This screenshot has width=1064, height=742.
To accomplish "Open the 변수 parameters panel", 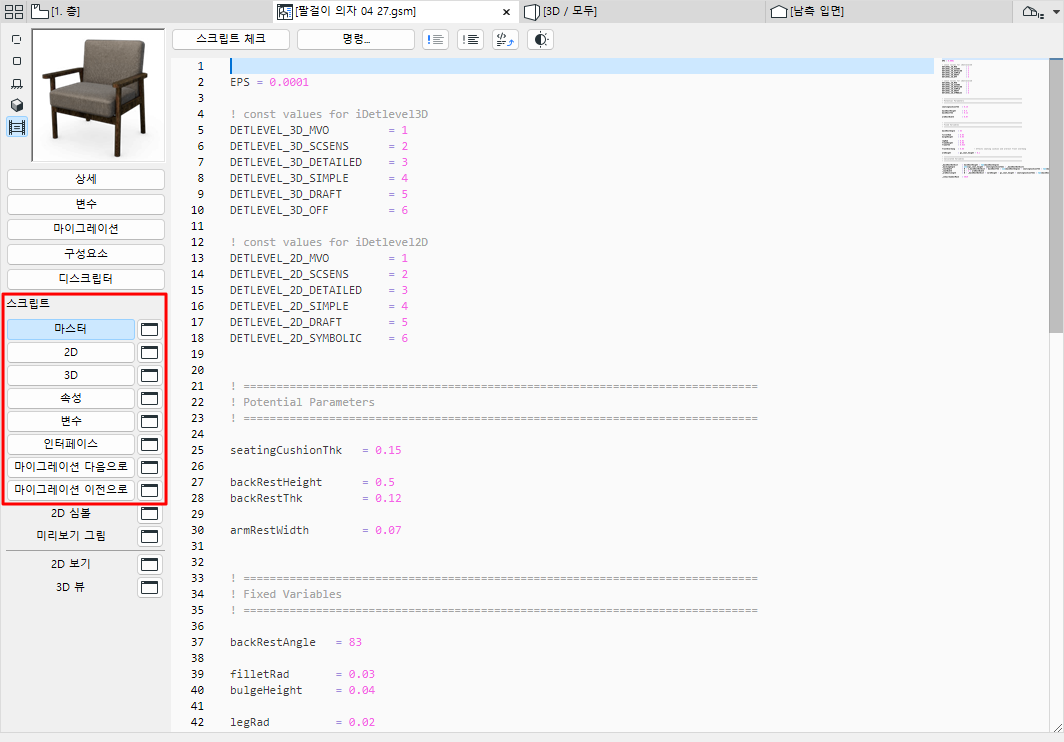I will click(x=85, y=204).
